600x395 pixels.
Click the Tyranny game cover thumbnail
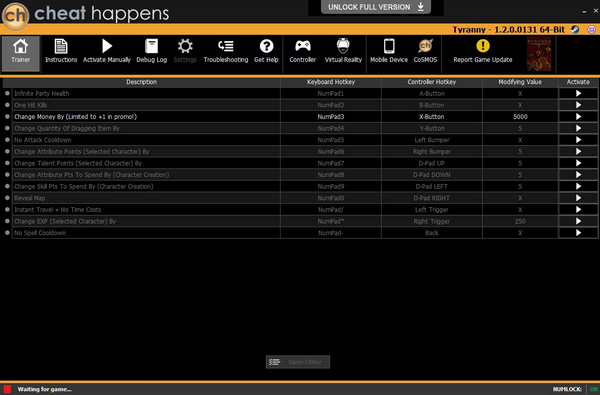pyautogui.click(x=539, y=54)
